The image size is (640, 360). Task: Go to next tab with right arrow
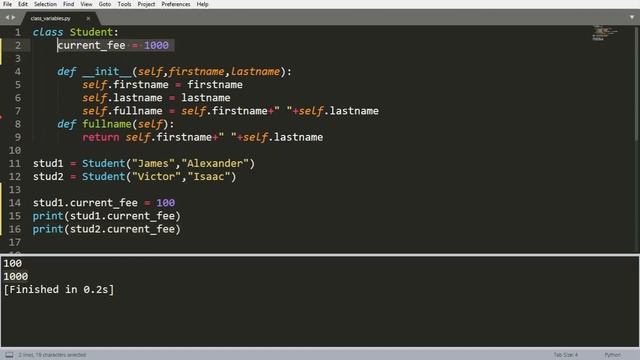pos(13,18)
